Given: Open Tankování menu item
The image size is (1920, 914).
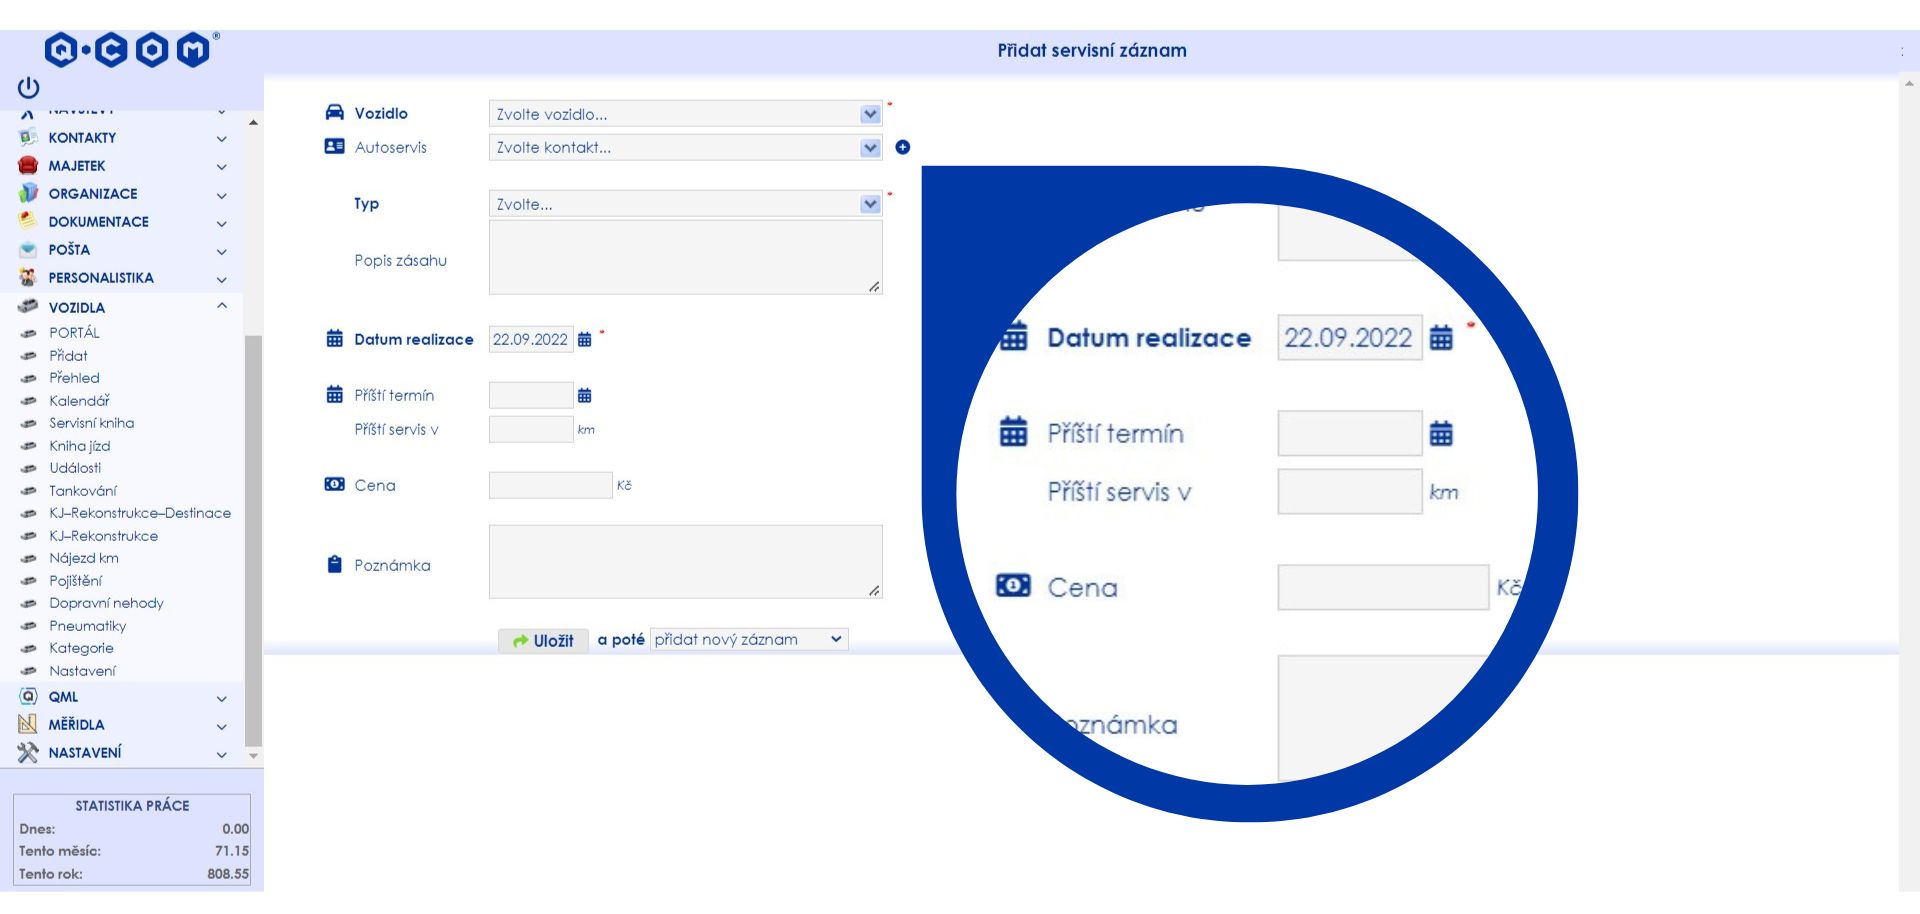Looking at the screenshot, I should point(82,491).
